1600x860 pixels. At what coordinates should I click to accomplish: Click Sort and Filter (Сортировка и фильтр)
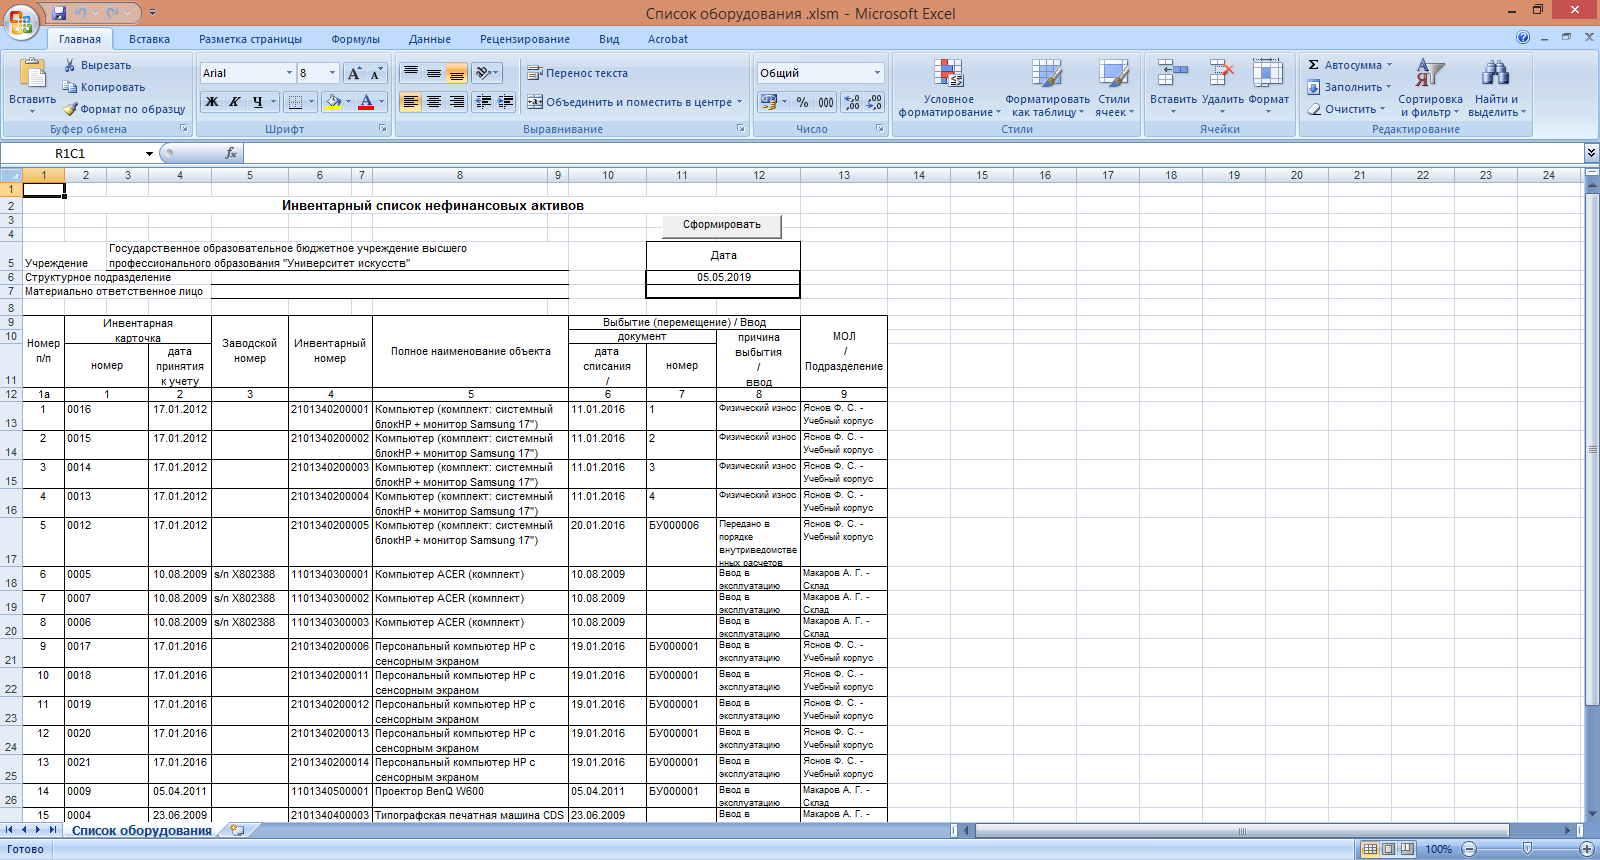tap(1430, 88)
